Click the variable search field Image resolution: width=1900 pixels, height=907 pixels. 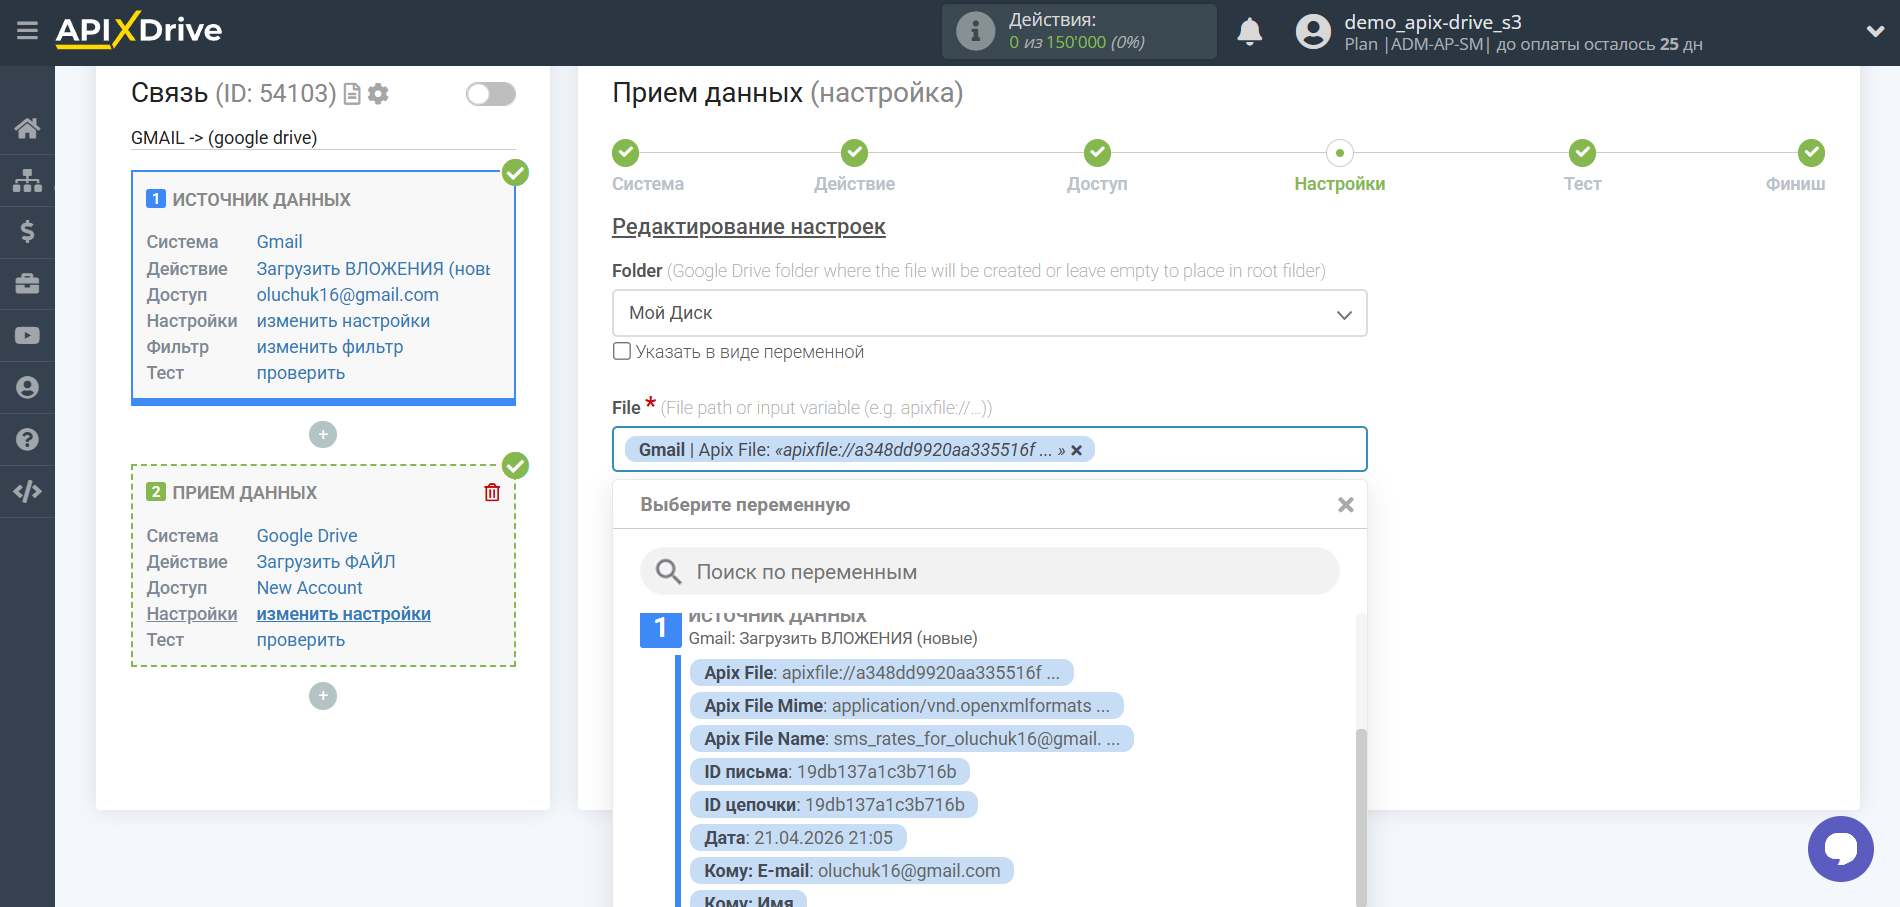pos(989,572)
